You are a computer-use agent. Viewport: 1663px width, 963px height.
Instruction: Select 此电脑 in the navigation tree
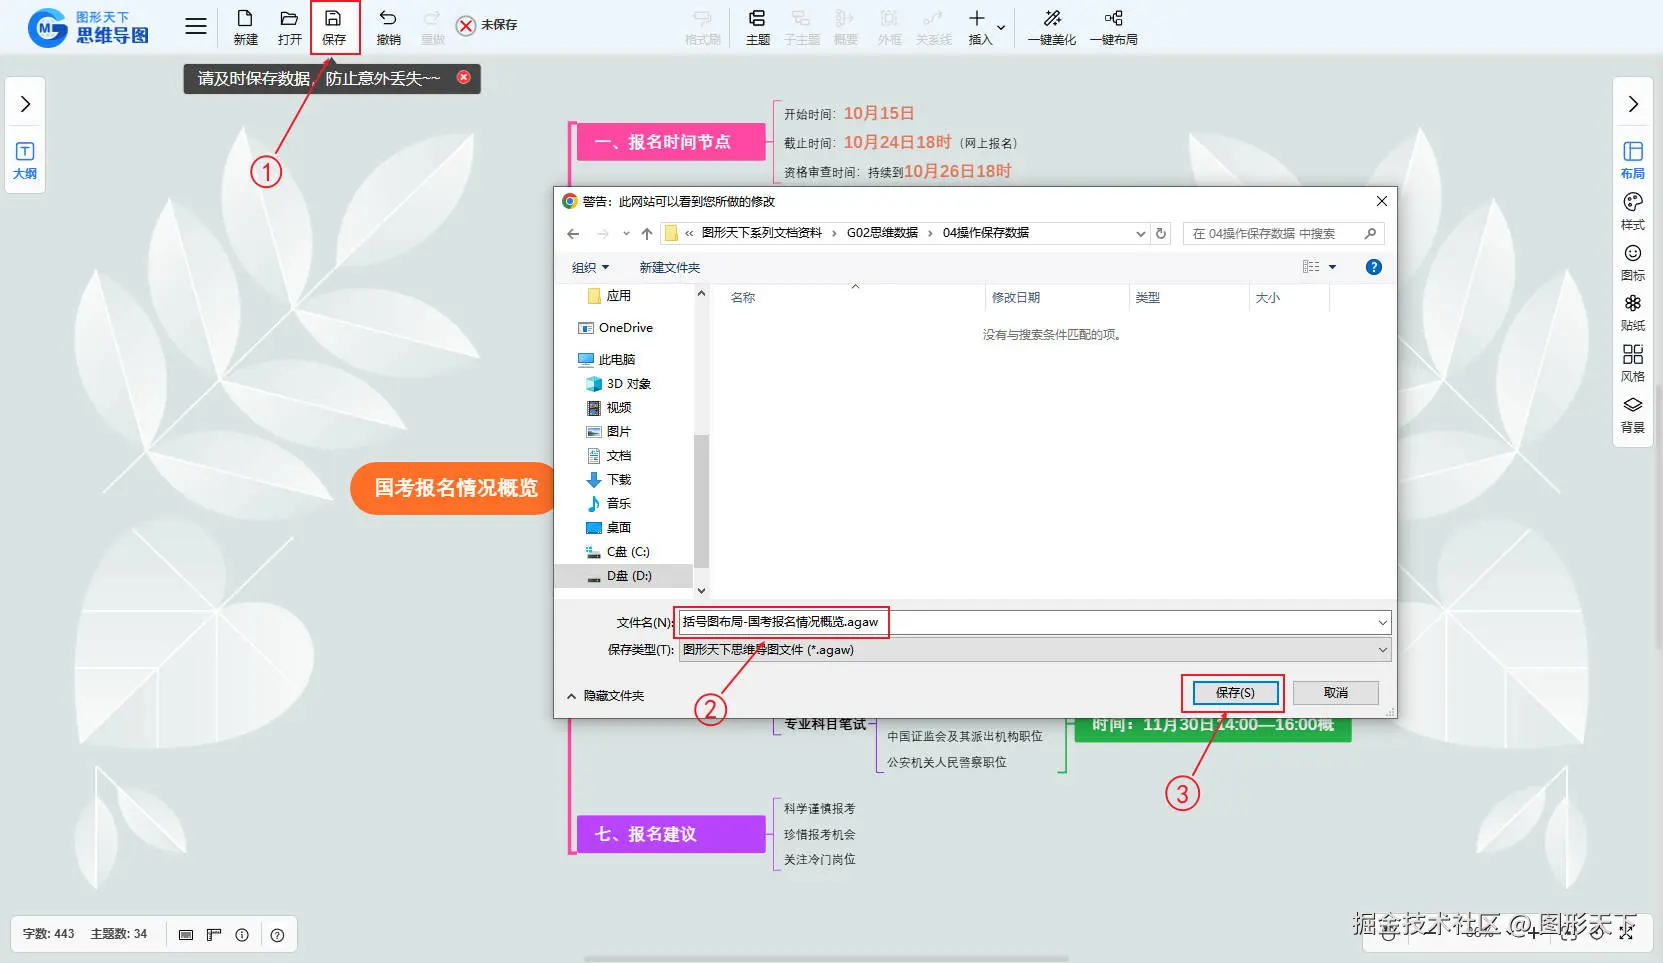click(606, 360)
